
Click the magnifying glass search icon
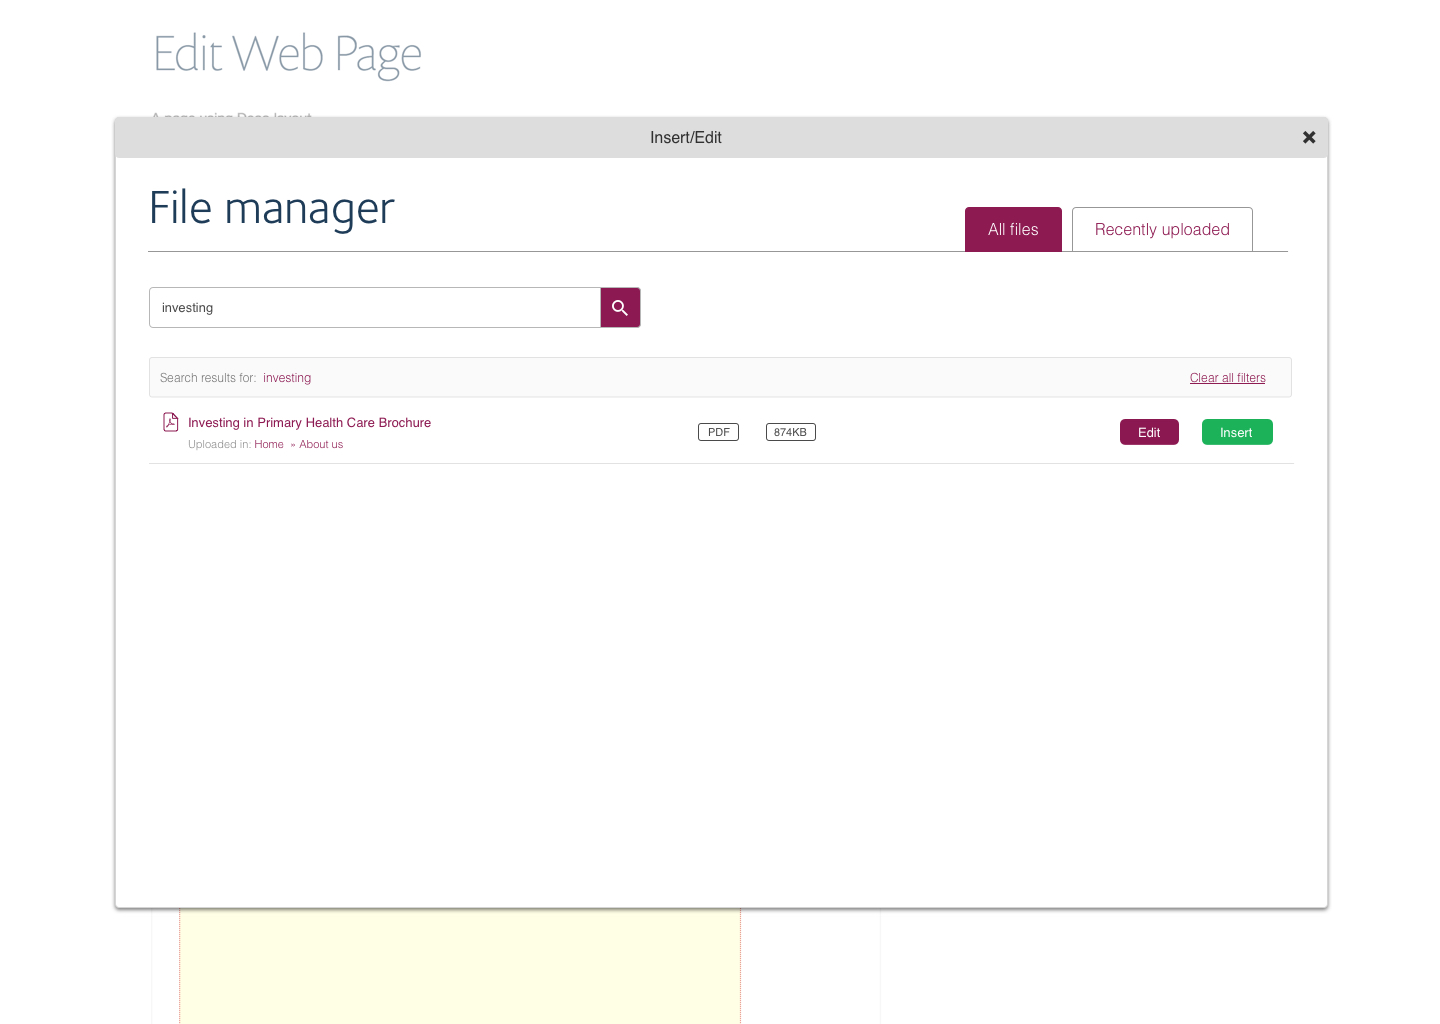coord(620,308)
